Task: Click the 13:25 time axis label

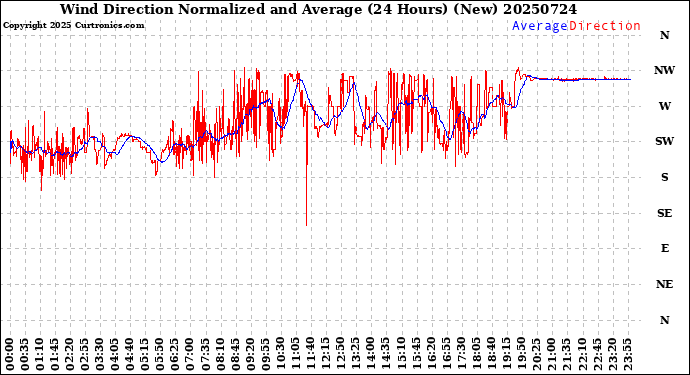Action: tap(356, 354)
